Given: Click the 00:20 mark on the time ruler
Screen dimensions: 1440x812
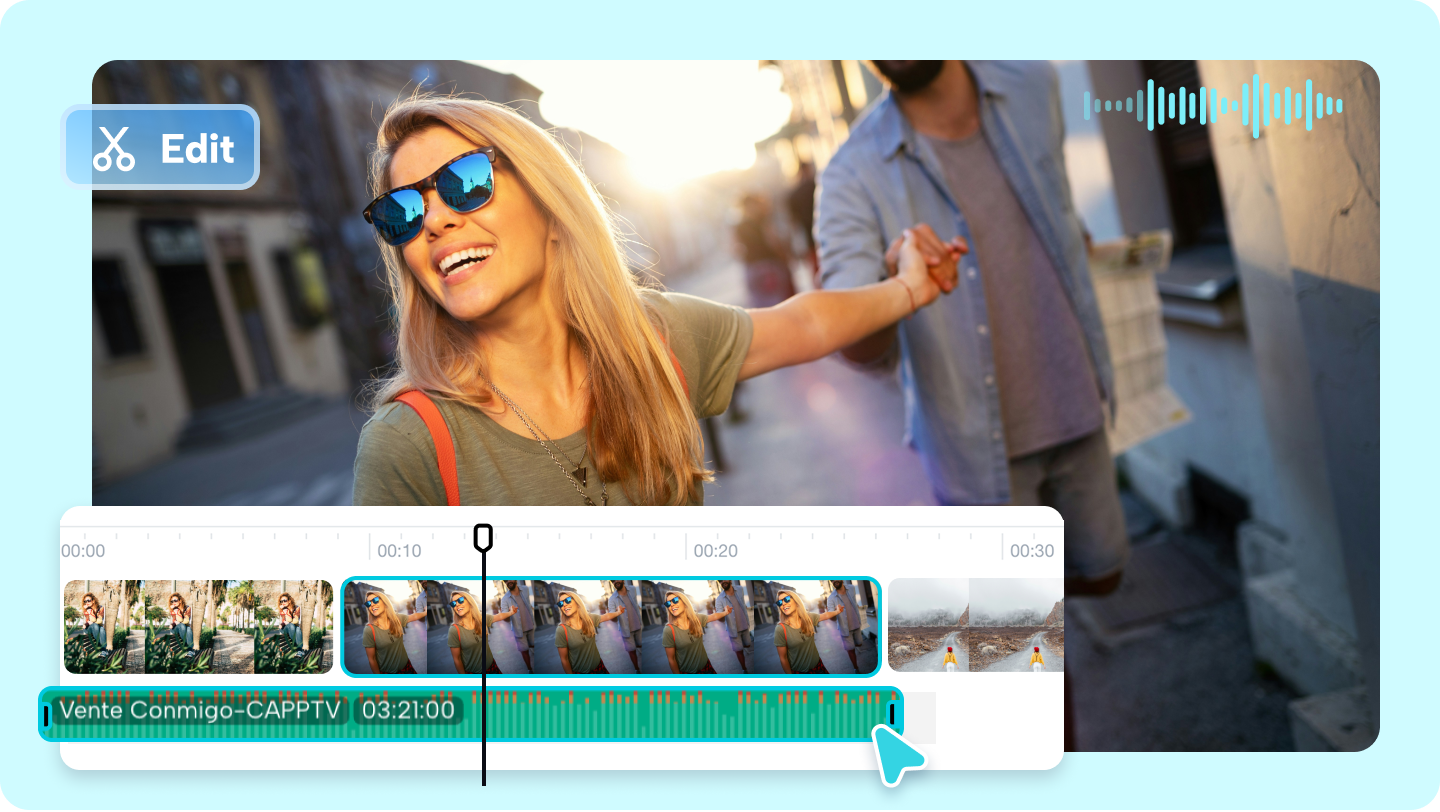Looking at the screenshot, I should pyautogui.click(x=717, y=550).
